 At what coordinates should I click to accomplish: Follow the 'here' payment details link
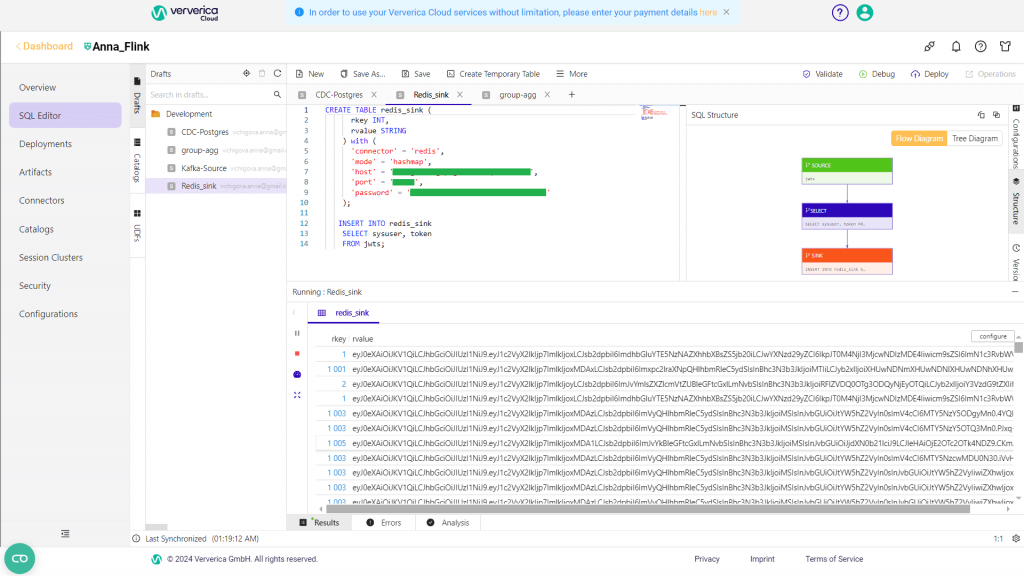708,12
